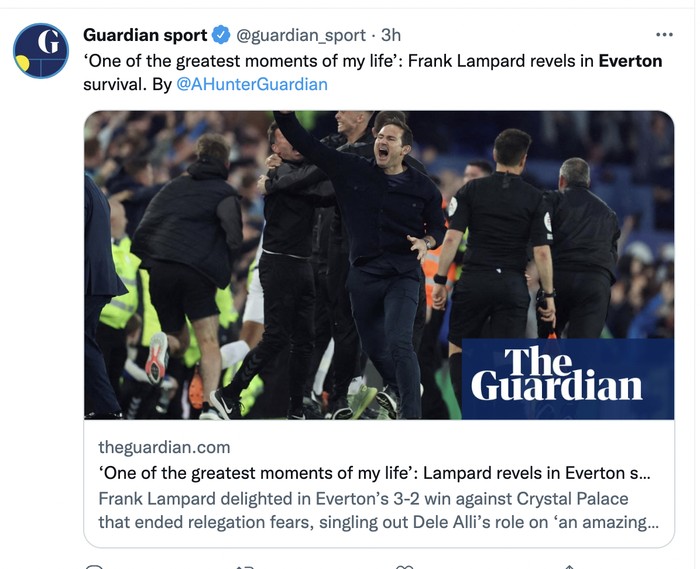This screenshot has height=569, width=700.
Task: Click the @guardian_sport handle
Action: tap(301, 35)
